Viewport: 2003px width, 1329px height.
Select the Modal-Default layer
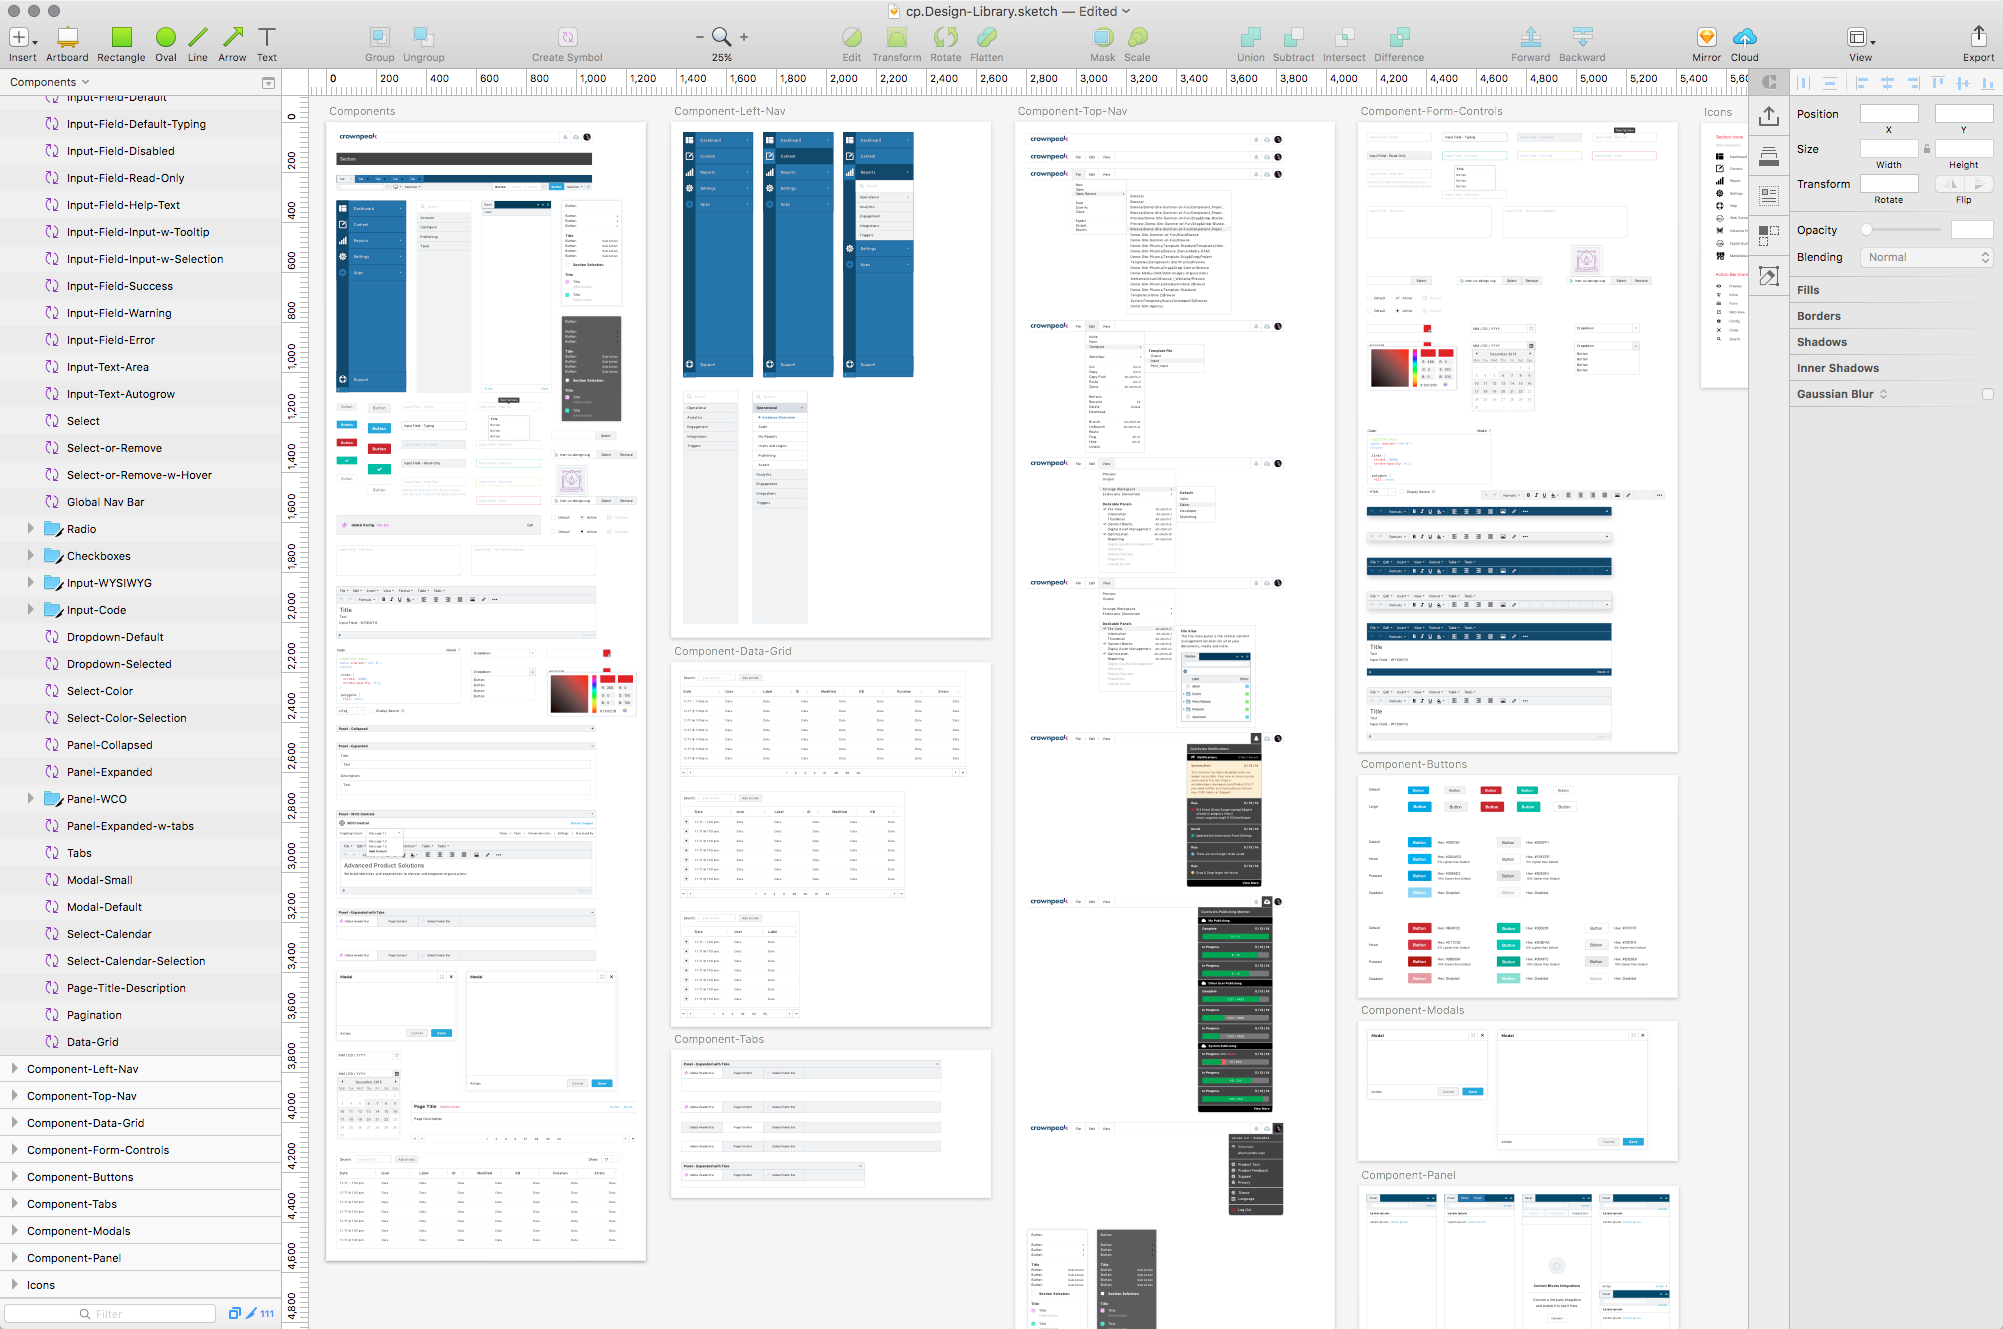click(x=104, y=907)
